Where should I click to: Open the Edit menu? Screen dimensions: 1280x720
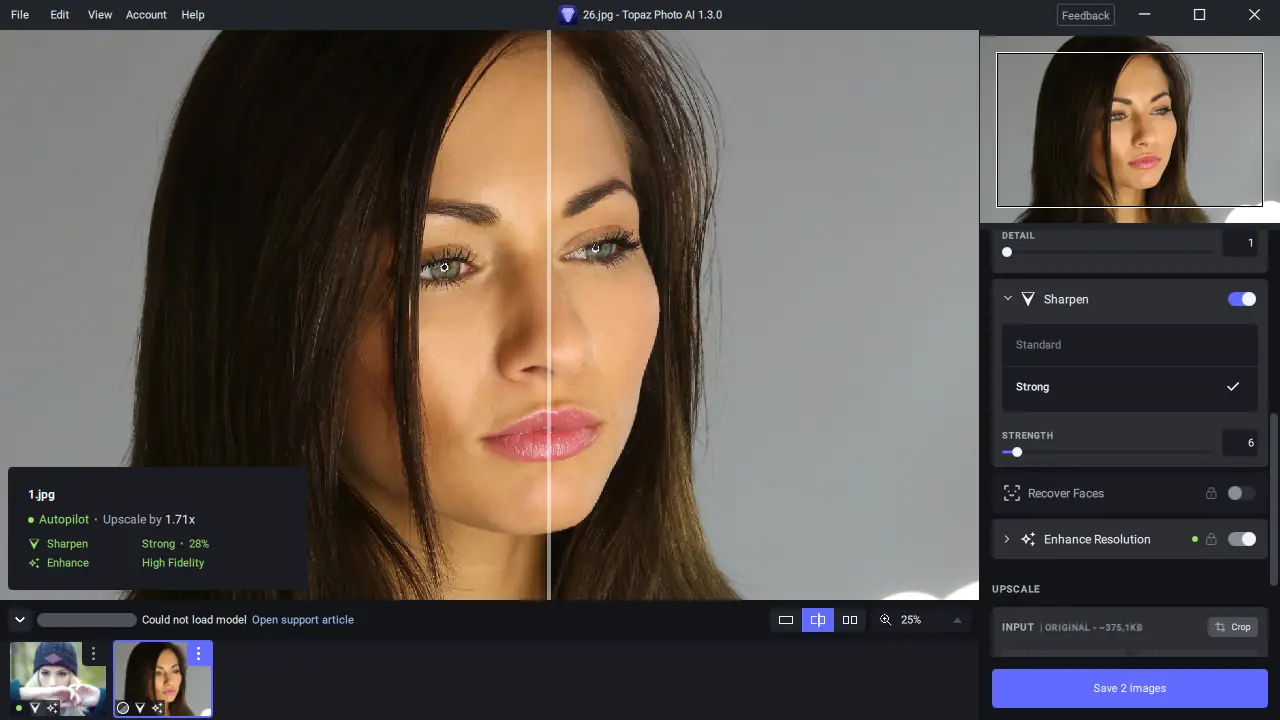click(60, 15)
